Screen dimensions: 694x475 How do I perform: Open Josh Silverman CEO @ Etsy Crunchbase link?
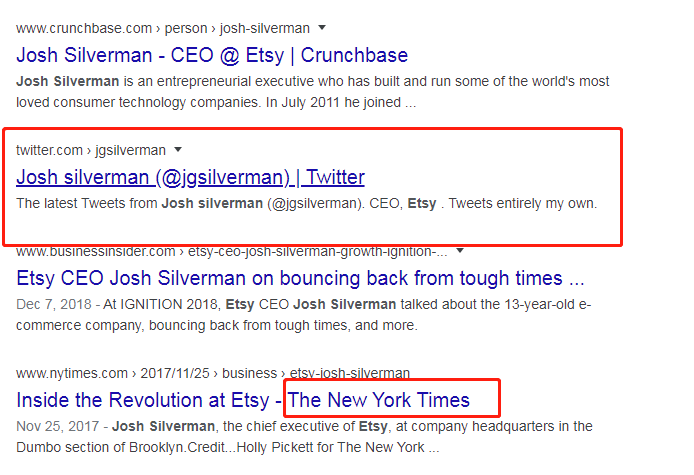pyautogui.click(x=212, y=56)
